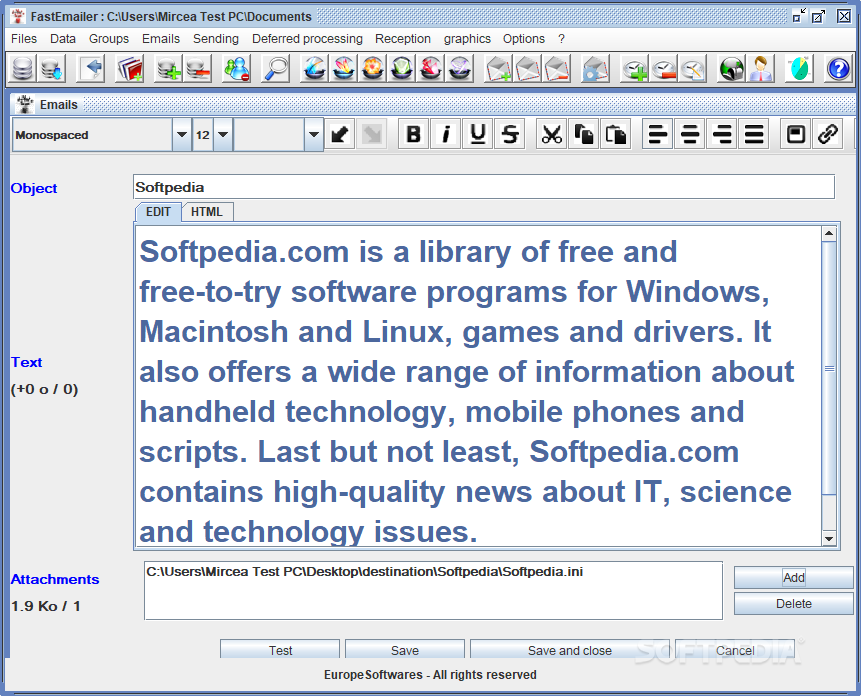Open the Data menu

[x=63, y=39]
